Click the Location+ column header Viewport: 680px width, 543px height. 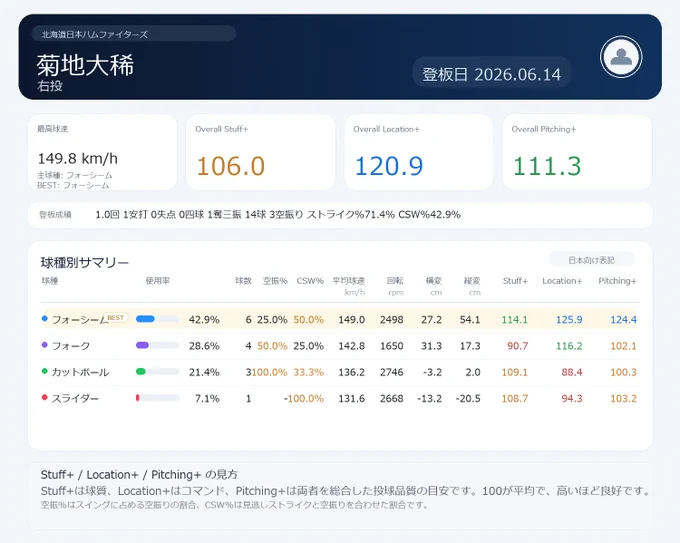[562, 281]
